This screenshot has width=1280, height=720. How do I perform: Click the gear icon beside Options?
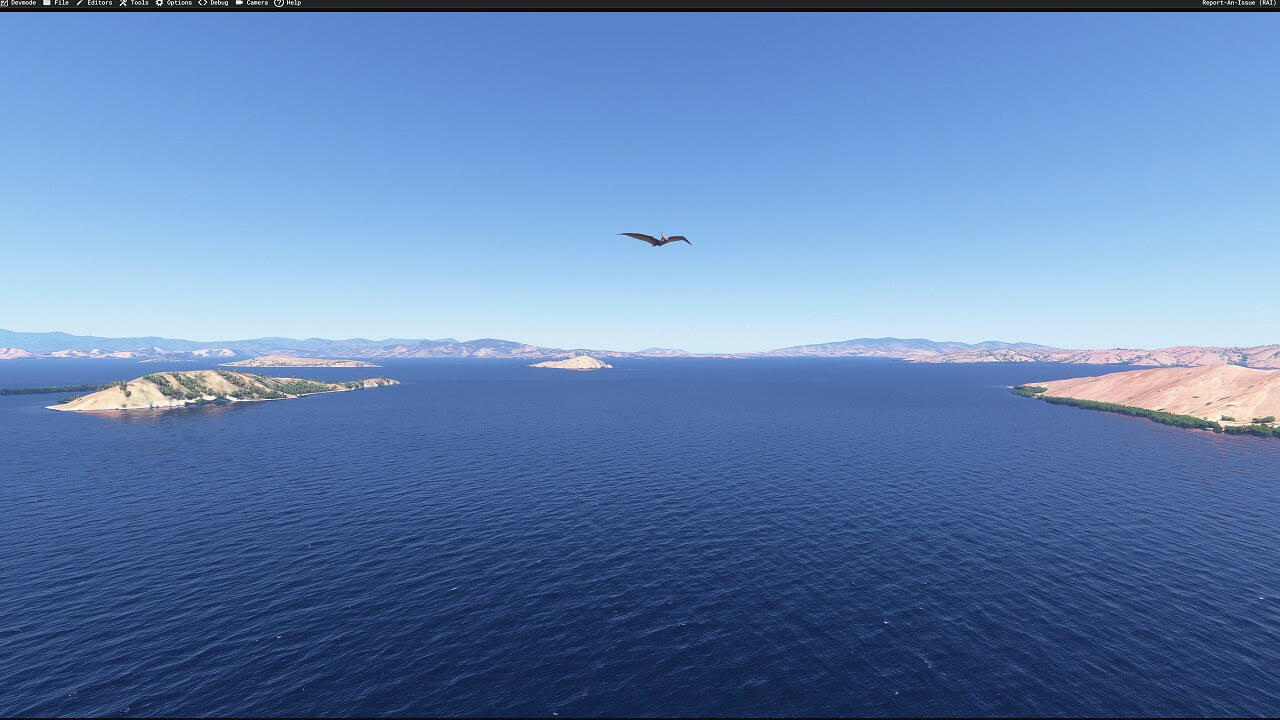coord(159,3)
